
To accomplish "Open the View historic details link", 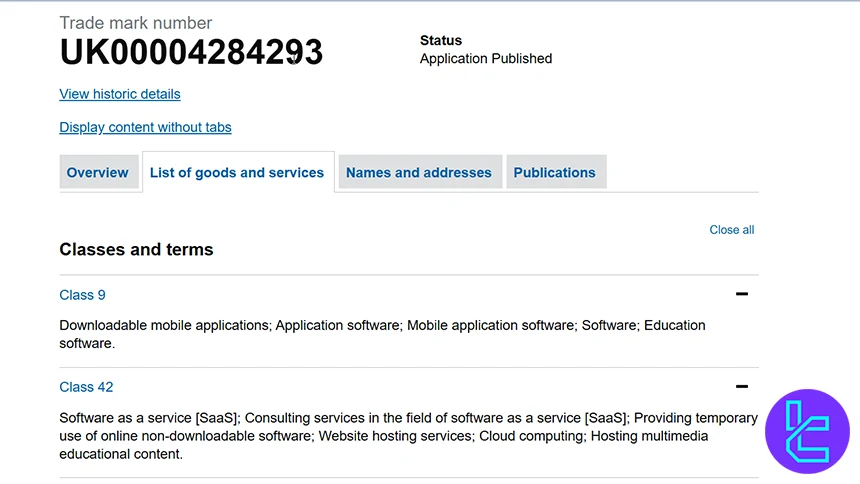I will (120, 94).
